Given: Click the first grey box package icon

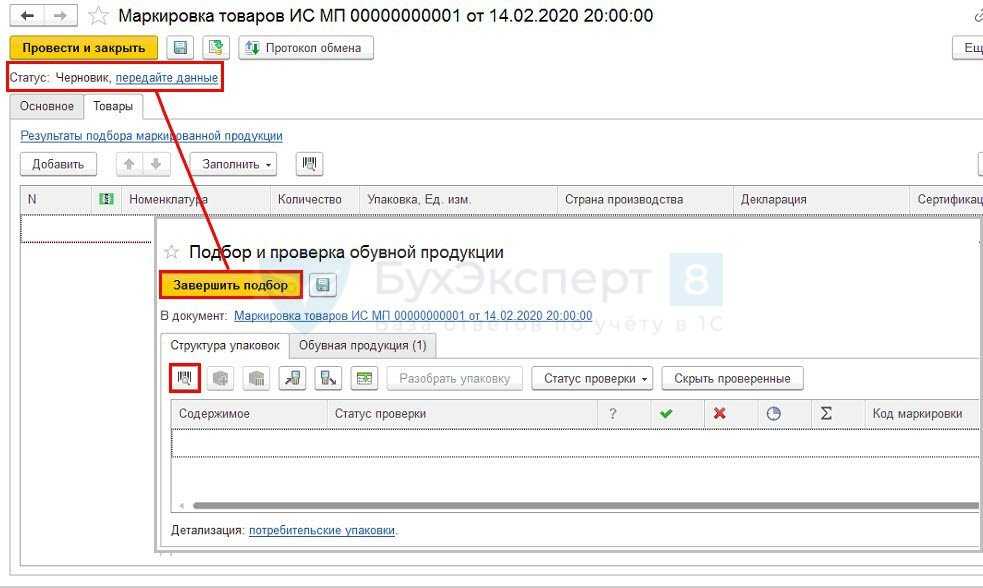Looking at the screenshot, I should (221, 378).
